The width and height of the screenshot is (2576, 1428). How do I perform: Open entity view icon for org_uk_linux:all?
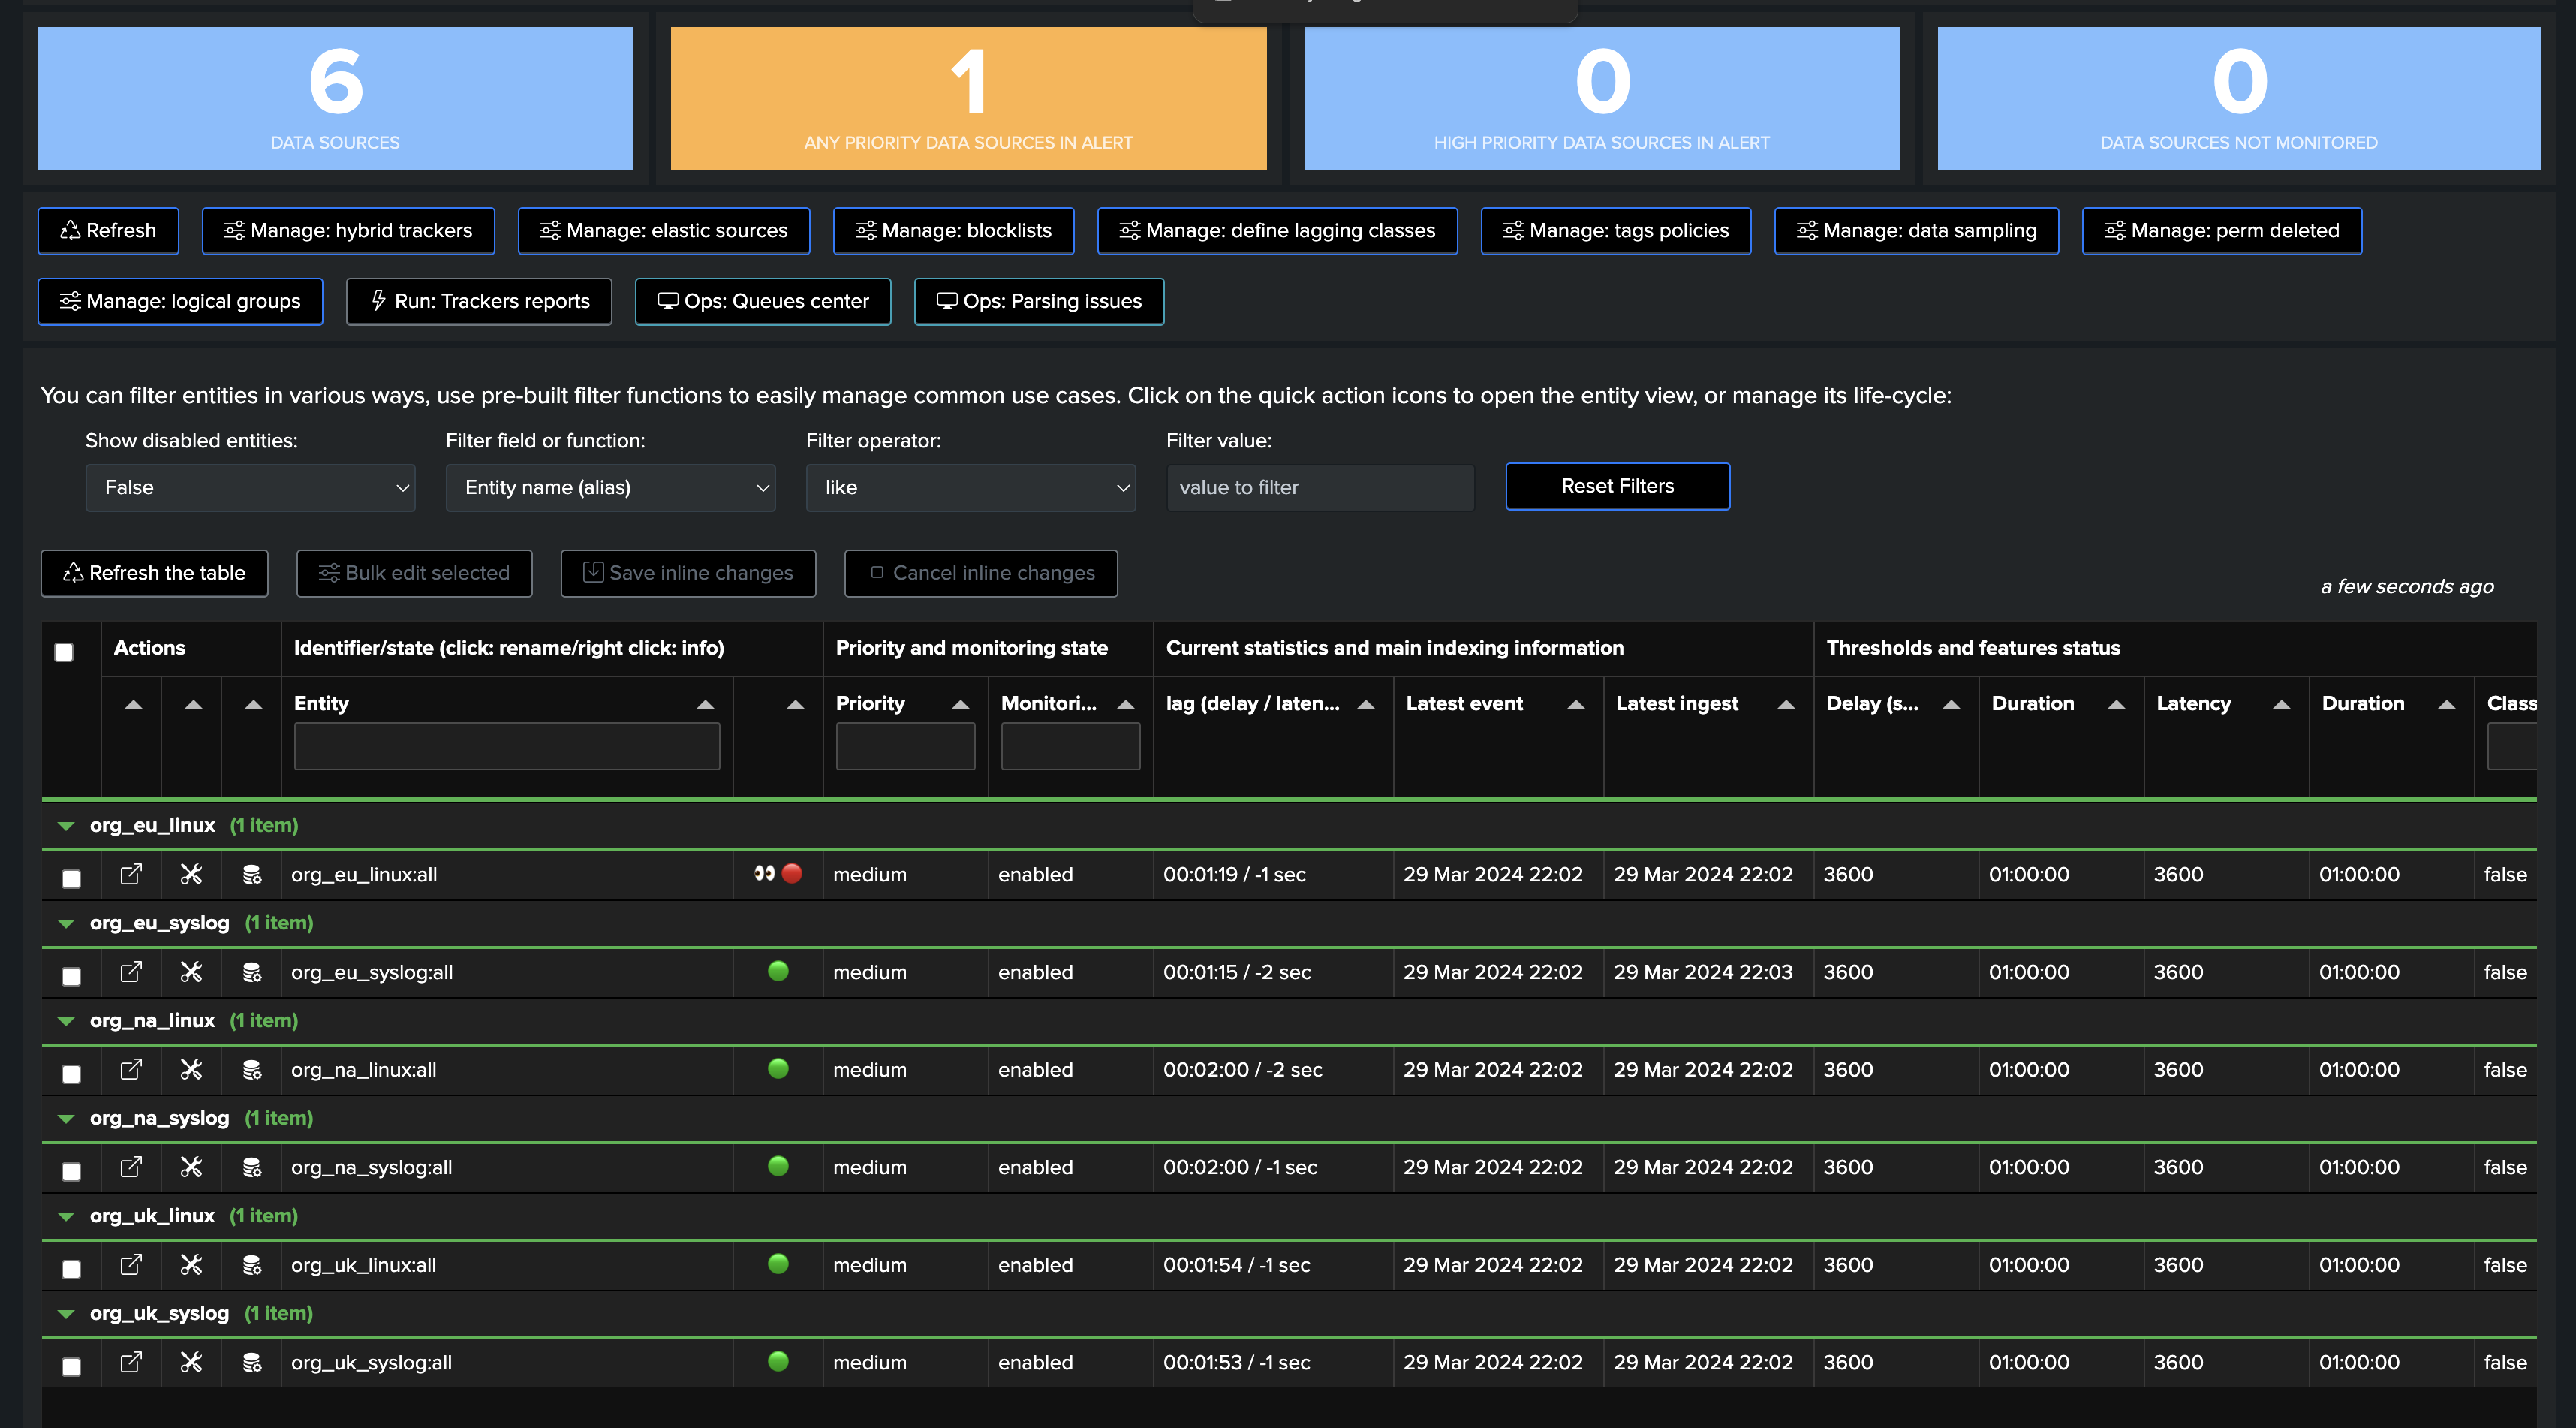click(131, 1265)
